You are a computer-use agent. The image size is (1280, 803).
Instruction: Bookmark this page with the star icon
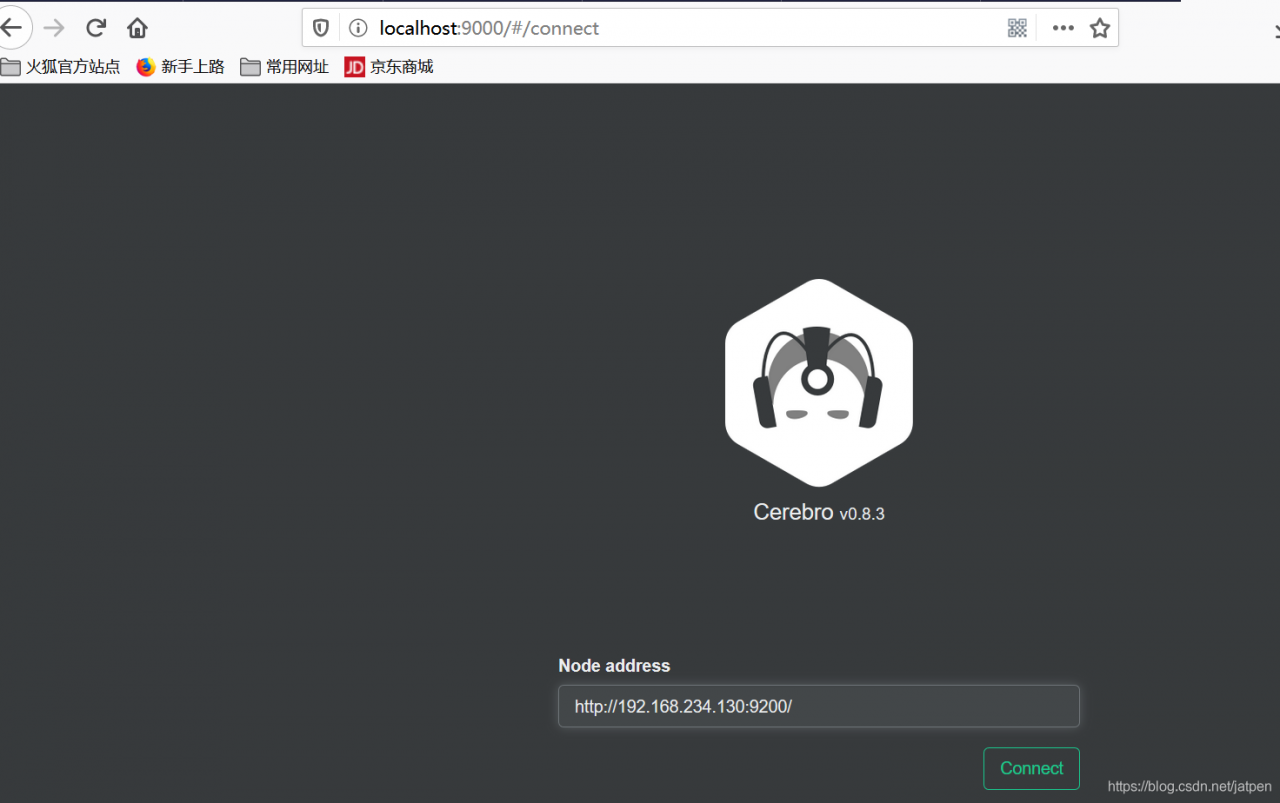click(x=1100, y=28)
